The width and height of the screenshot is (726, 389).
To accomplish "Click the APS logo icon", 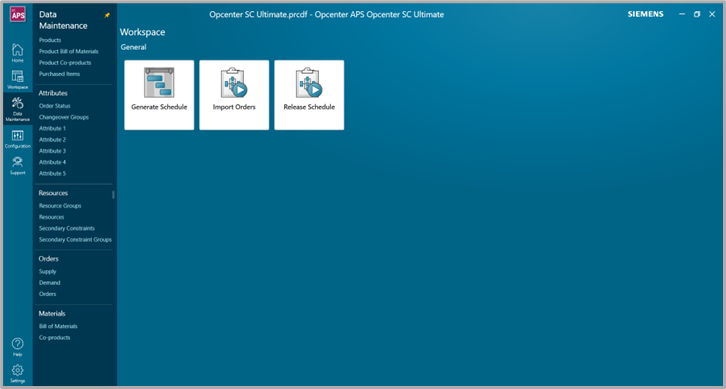I will (x=18, y=14).
